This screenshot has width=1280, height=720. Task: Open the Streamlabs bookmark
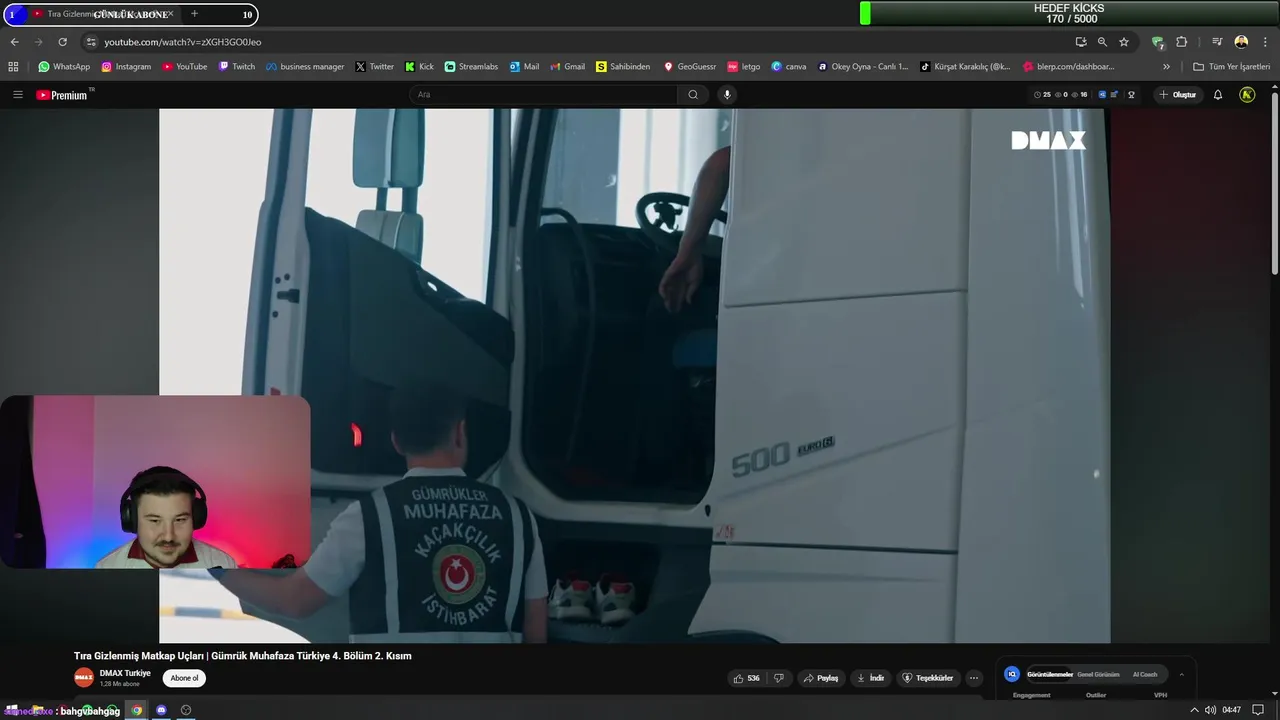click(471, 67)
